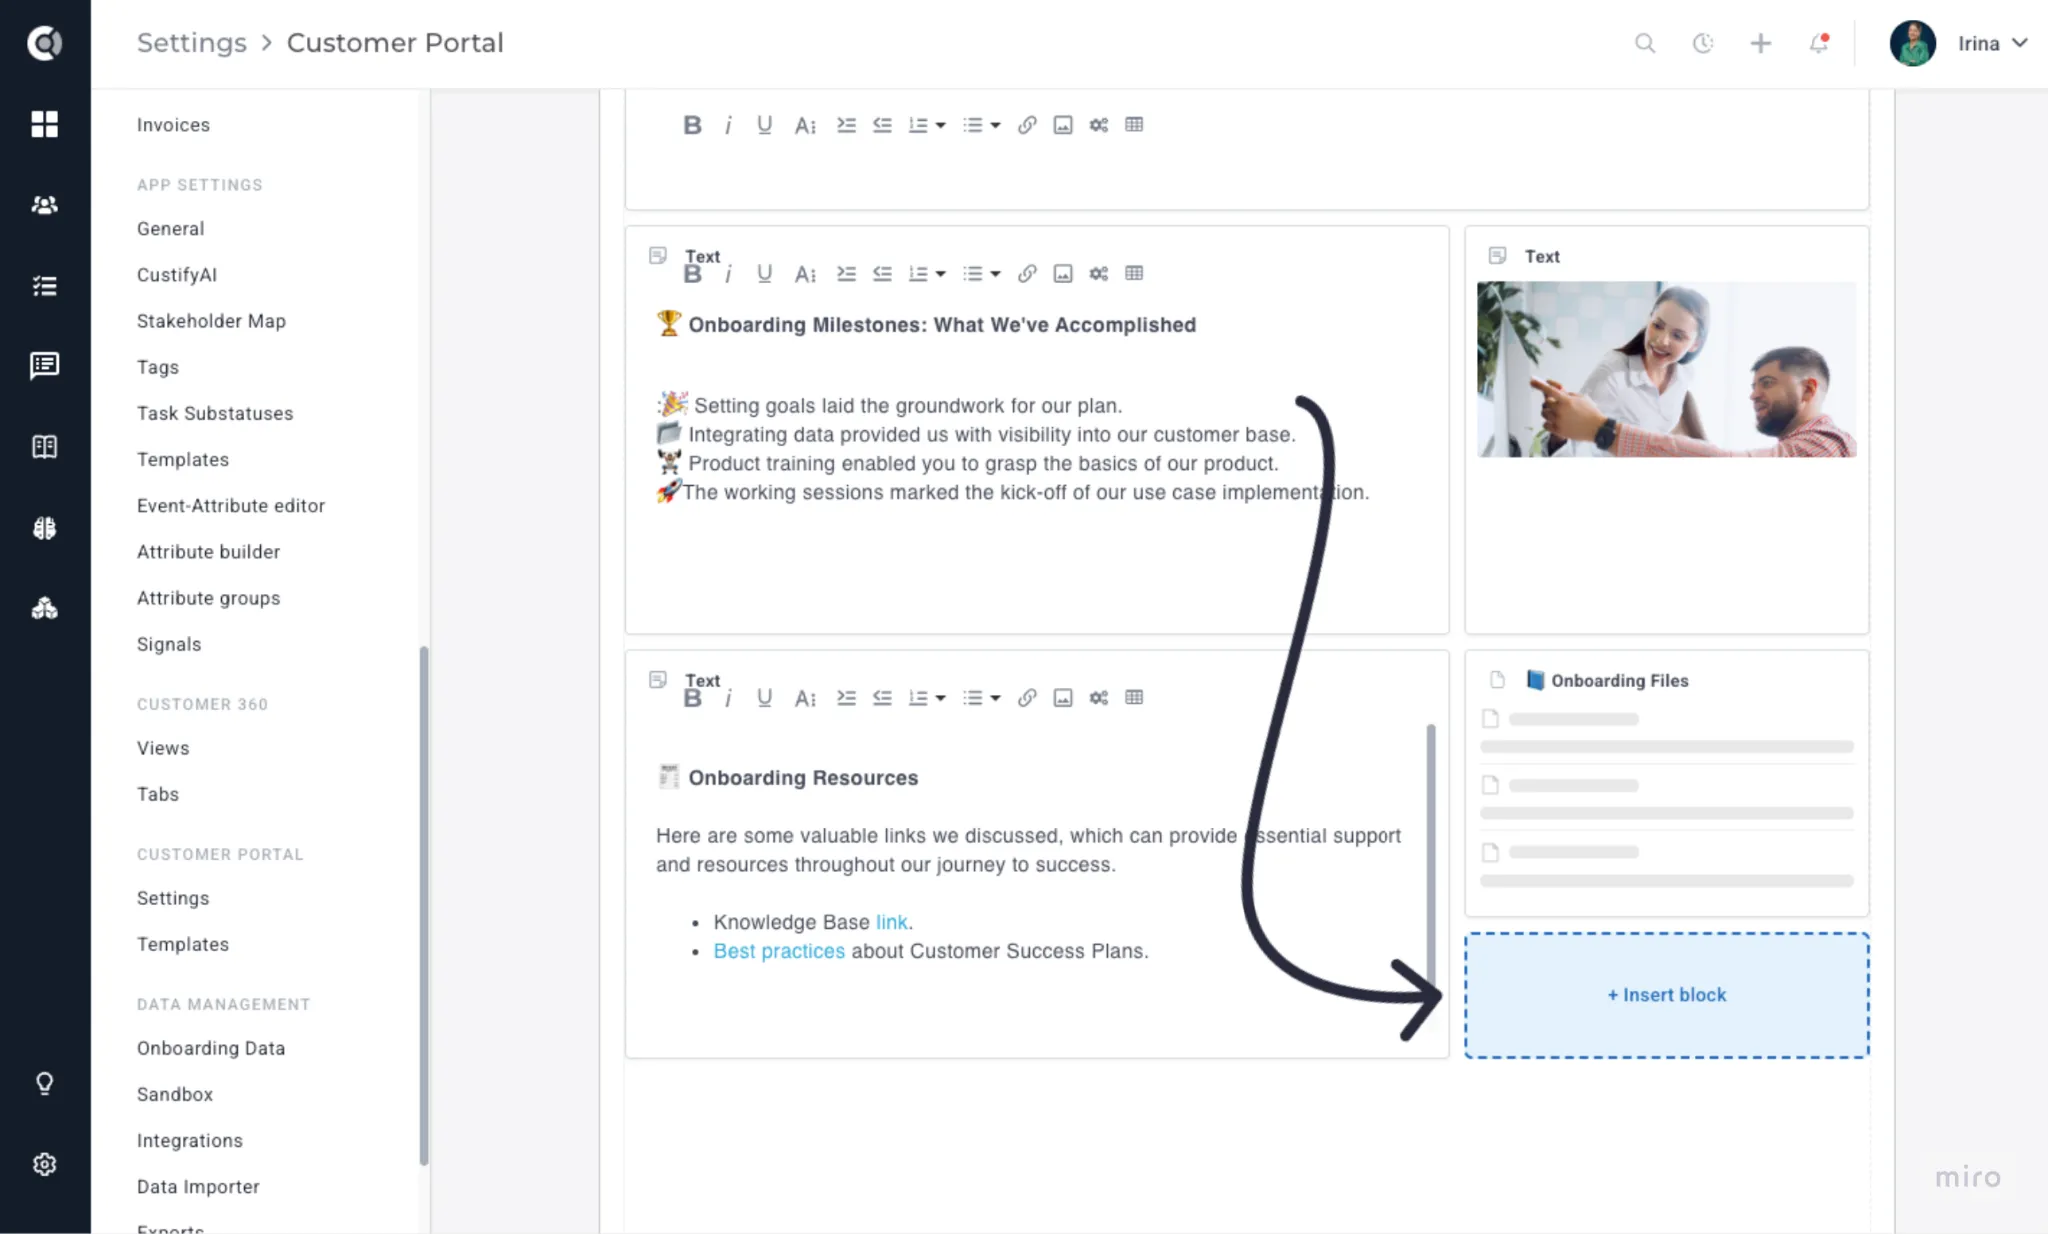2048x1234 pixels.
Task: Toggle italic in Onboarding Resources block toolbar
Action: [x=728, y=698]
